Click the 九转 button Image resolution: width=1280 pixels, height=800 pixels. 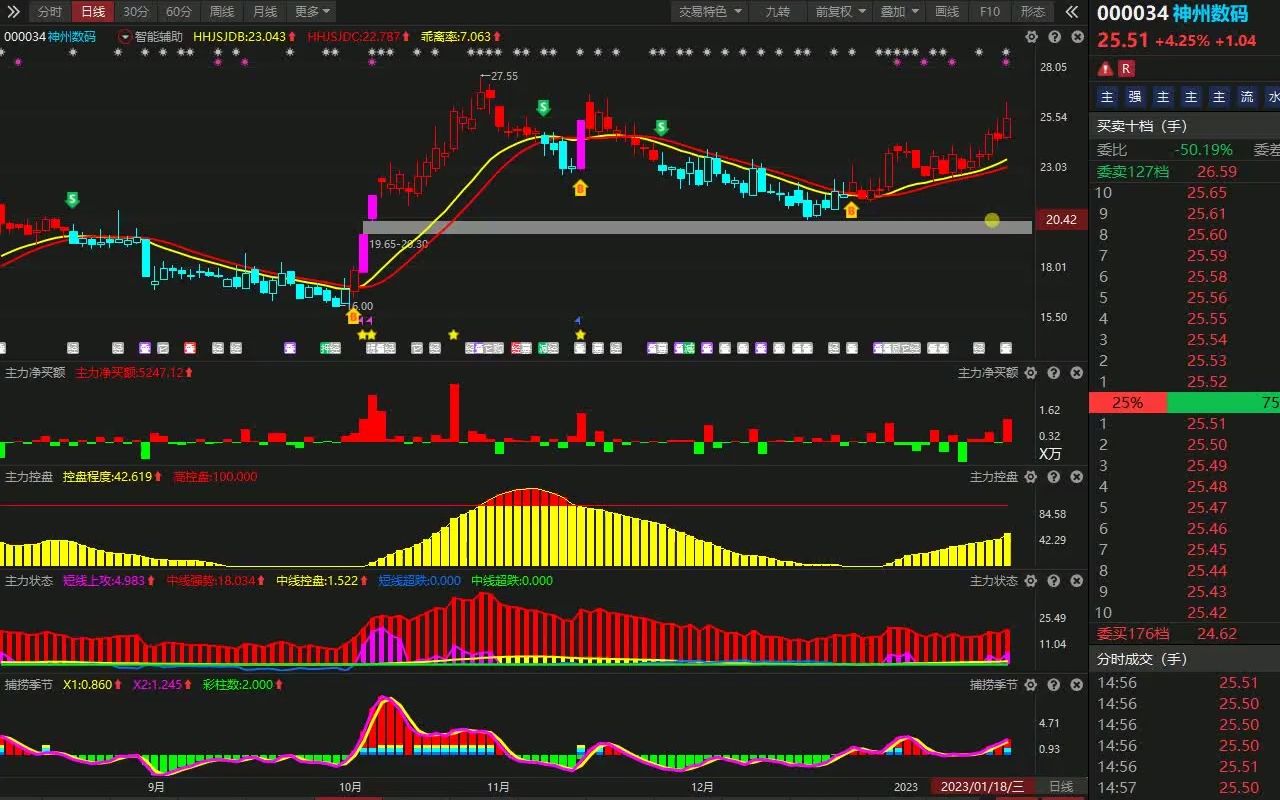click(x=777, y=12)
